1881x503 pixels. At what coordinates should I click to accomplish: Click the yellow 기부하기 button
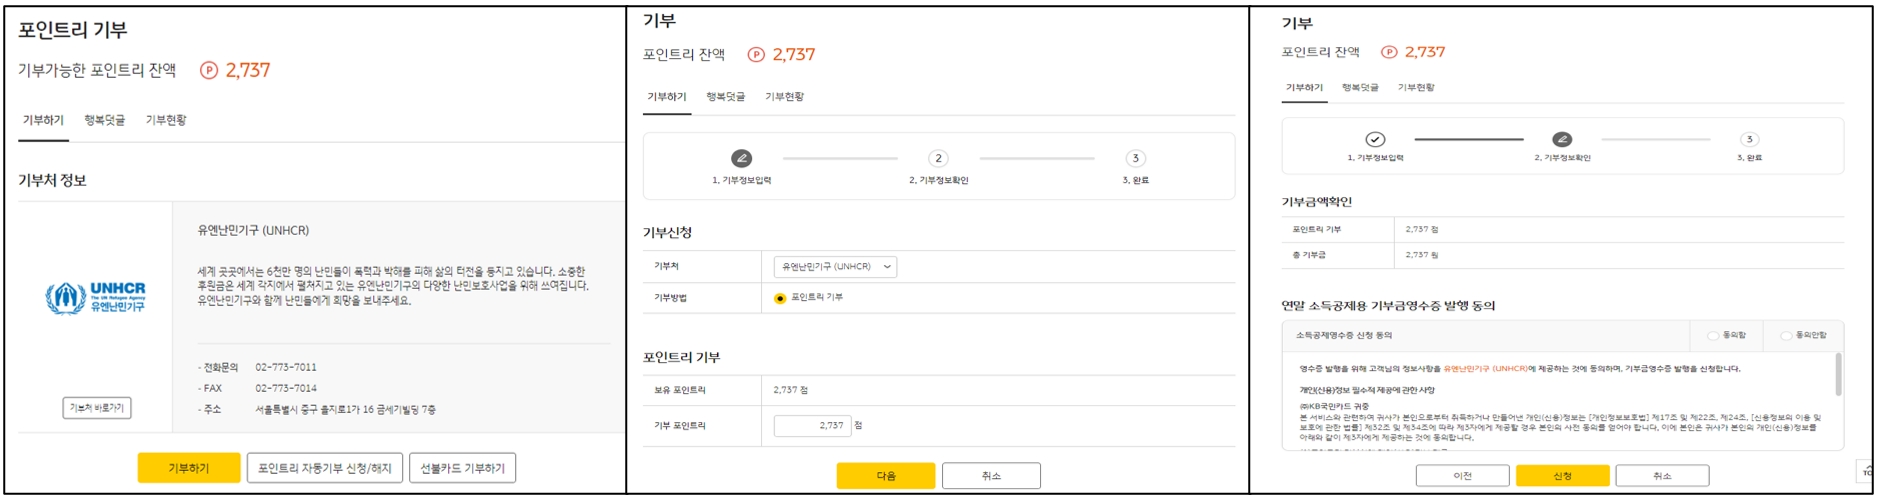[x=188, y=468]
